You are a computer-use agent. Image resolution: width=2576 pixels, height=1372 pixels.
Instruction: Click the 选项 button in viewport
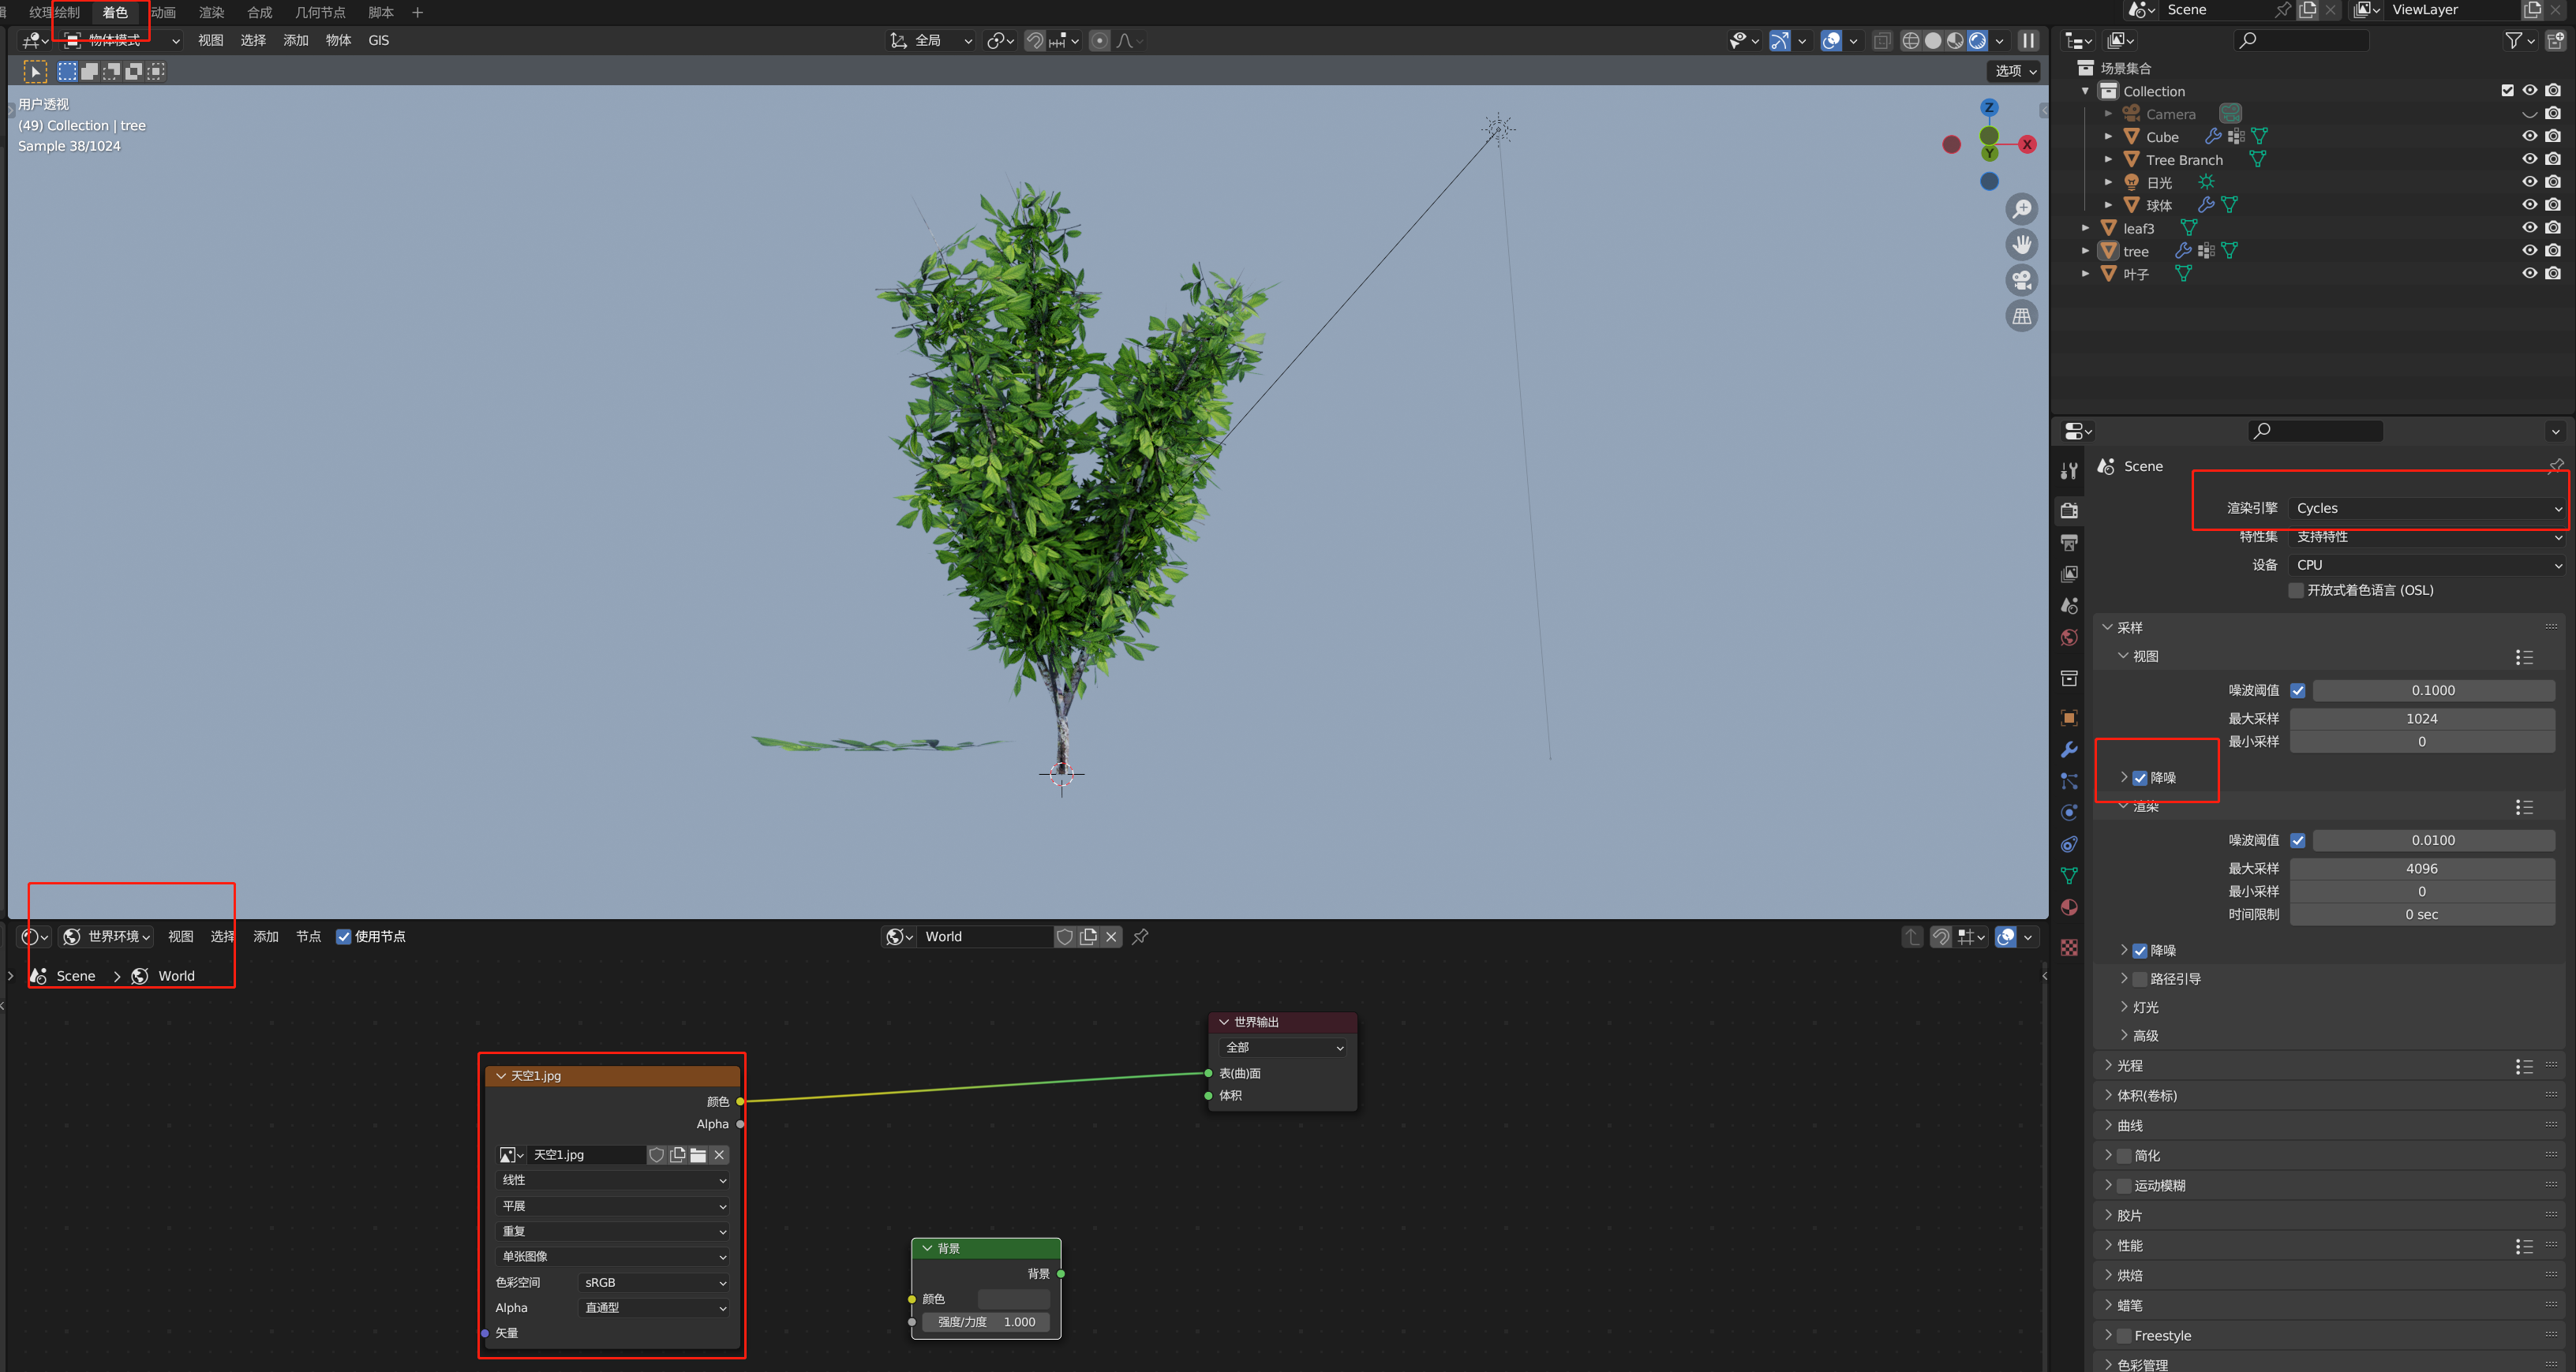[2014, 71]
